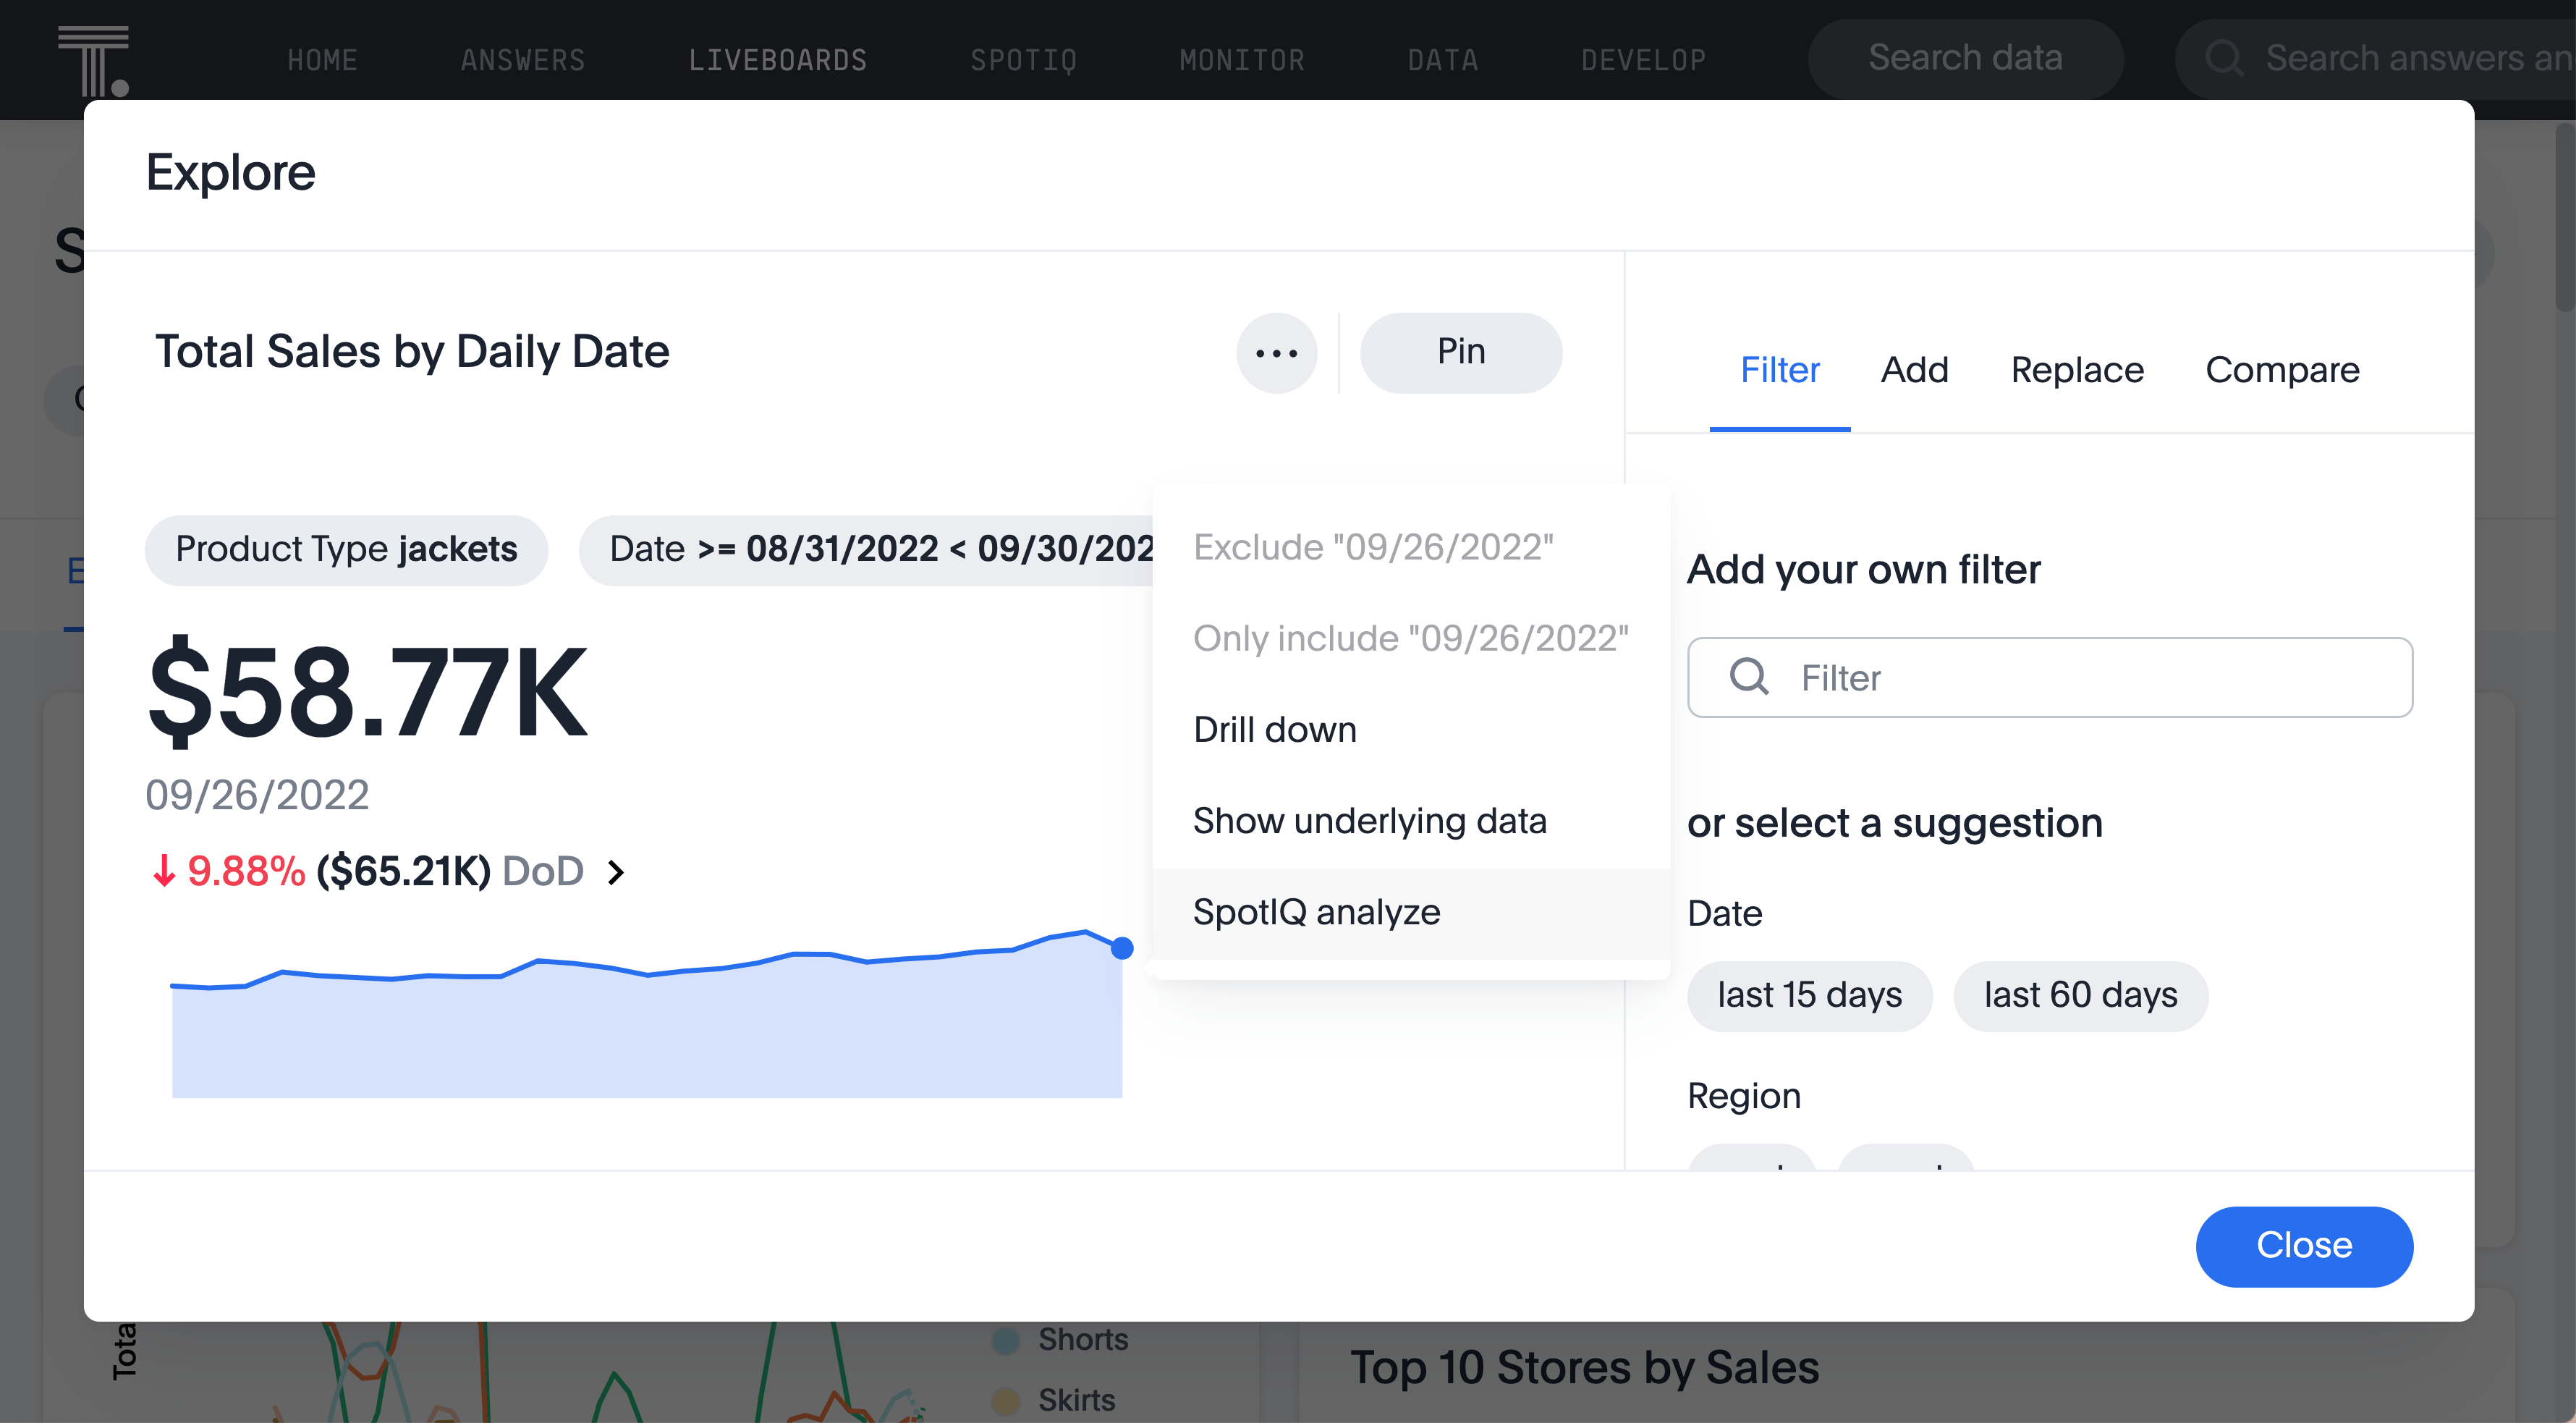Open LIVEBOARDS in top navigation

click(x=778, y=60)
